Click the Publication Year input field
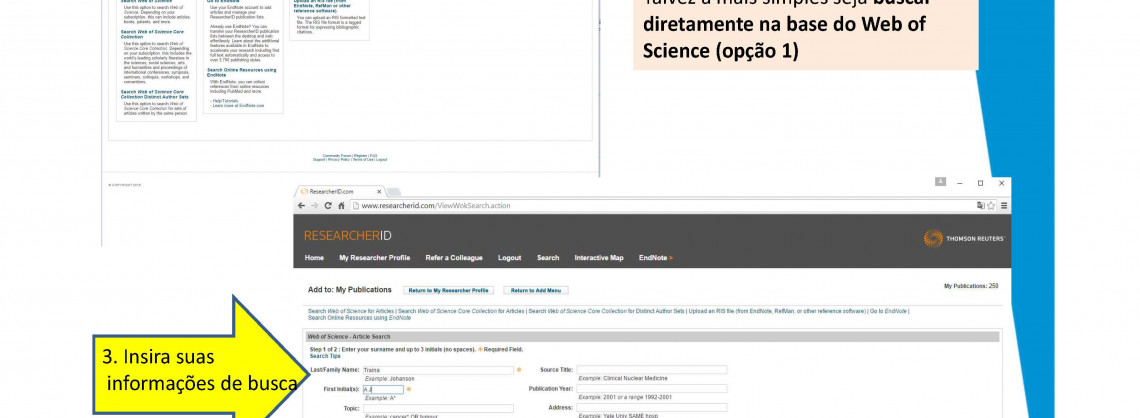This screenshot has height=418, width=1140. coord(651,389)
